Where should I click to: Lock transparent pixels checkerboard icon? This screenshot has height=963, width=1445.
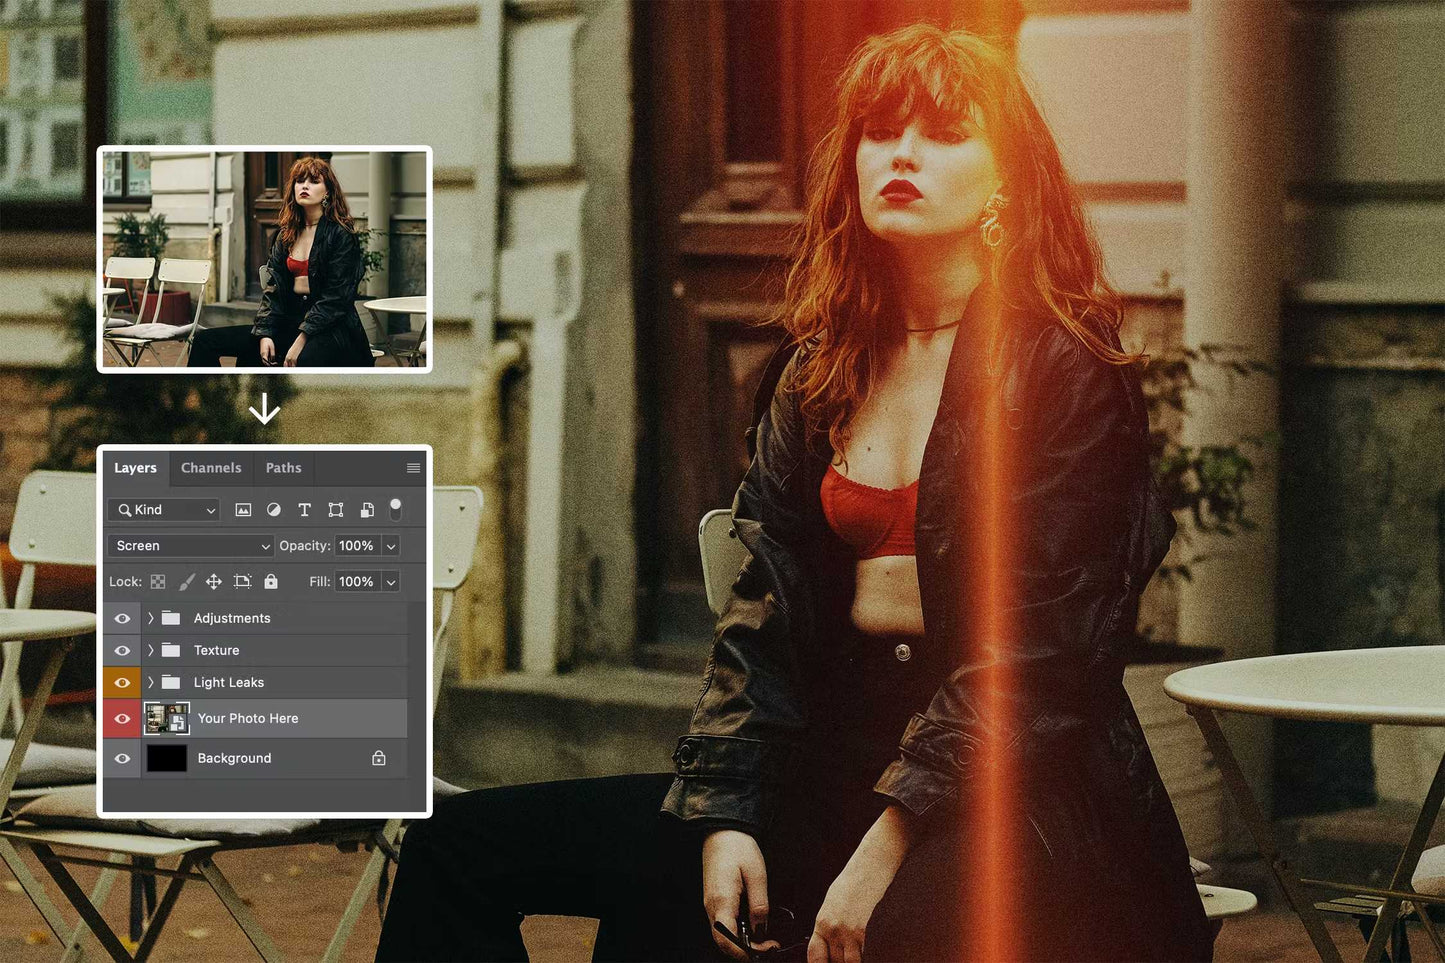pyautogui.click(x=158, y=582)
